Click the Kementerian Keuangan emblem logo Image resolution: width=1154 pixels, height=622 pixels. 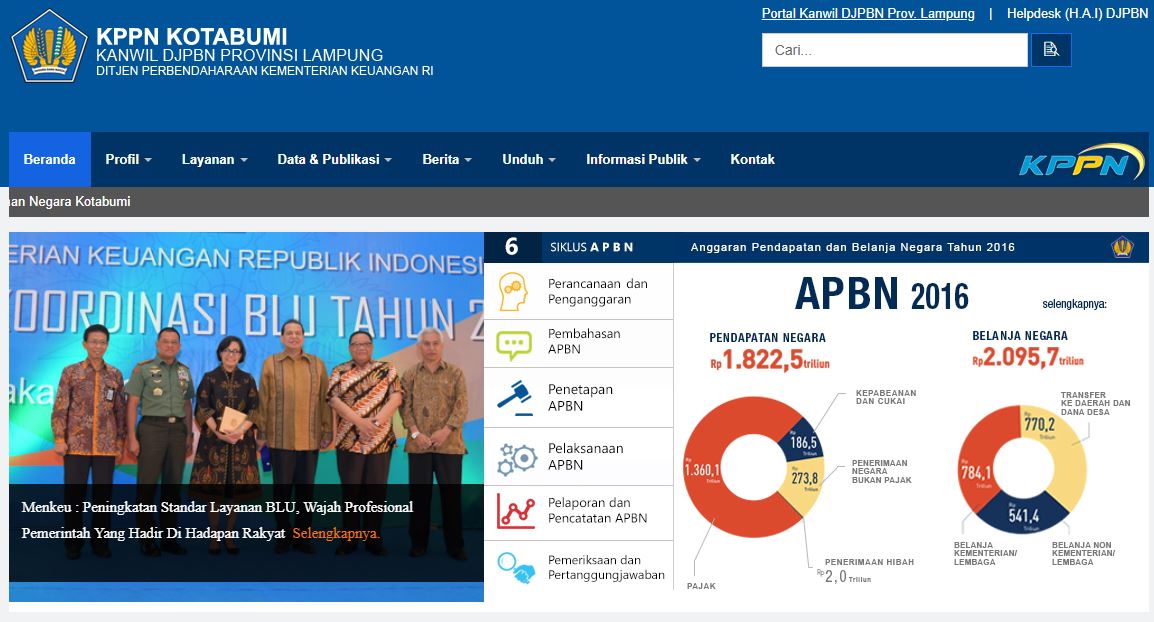pos(49,46)
